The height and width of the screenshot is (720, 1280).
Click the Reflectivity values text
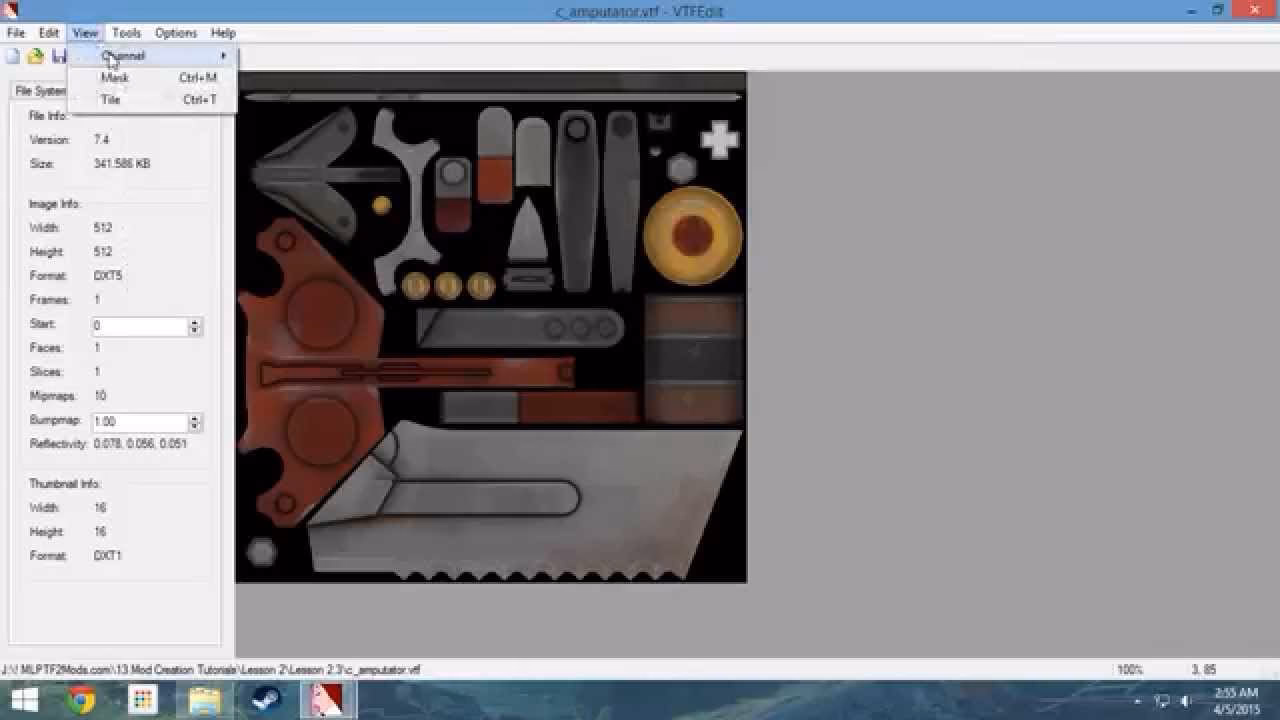[140, 444]
